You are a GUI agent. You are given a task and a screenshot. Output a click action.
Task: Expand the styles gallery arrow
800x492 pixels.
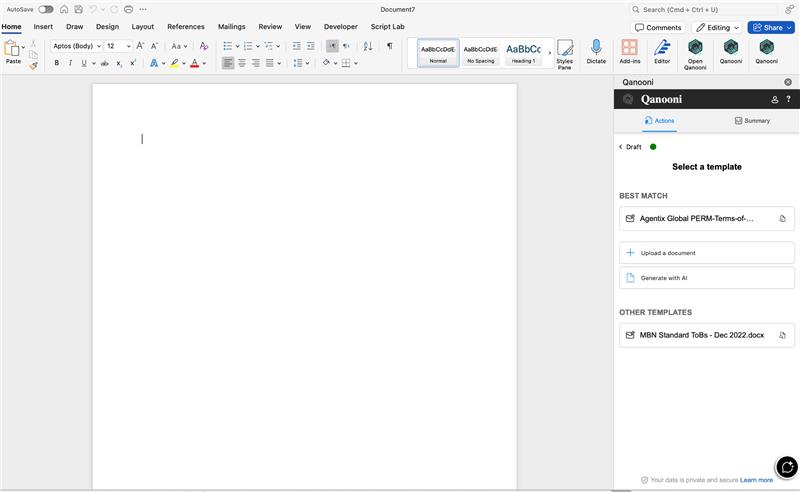pyautogui.click(x=549, y=53)
